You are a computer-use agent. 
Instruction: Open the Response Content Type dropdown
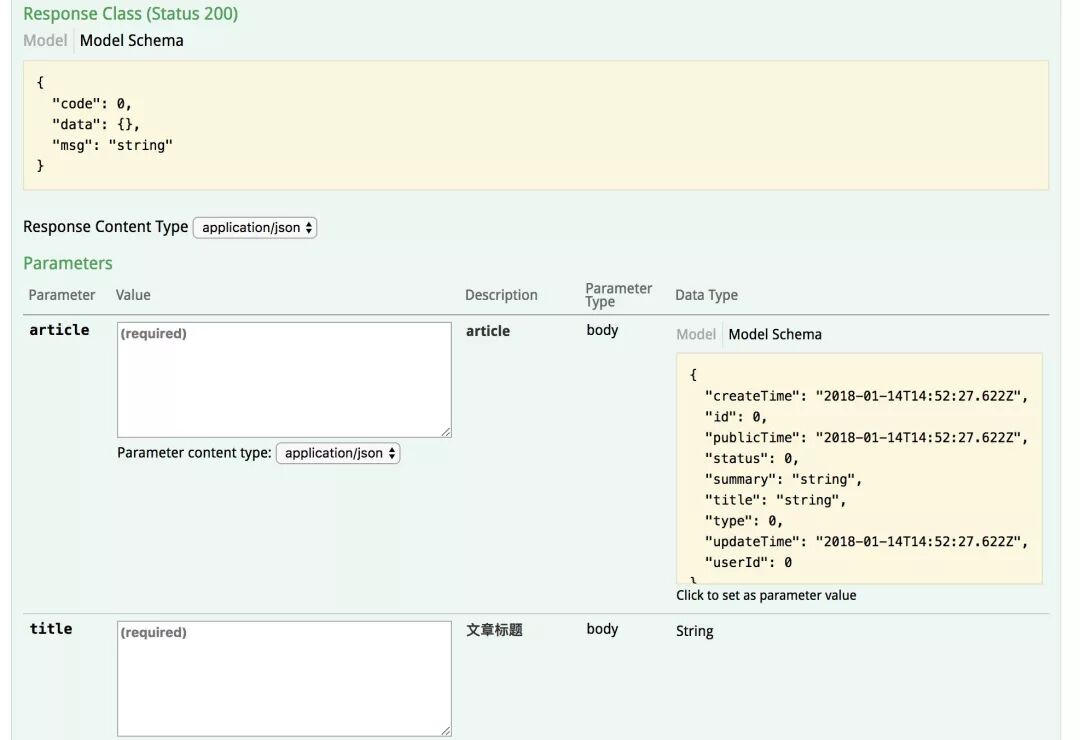pyautogui.click(x=254, y=227)
